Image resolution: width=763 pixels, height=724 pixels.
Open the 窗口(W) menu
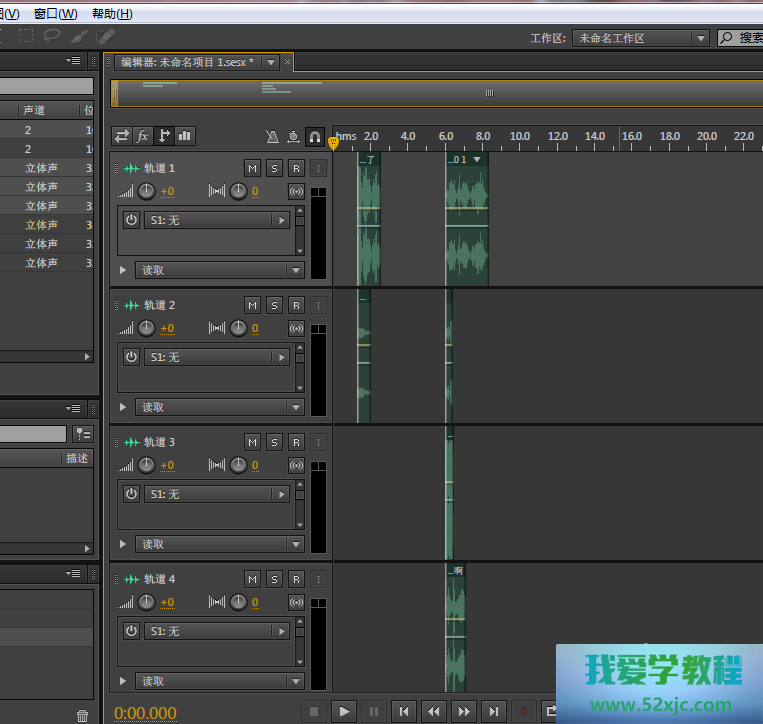[x=55, y=14]
